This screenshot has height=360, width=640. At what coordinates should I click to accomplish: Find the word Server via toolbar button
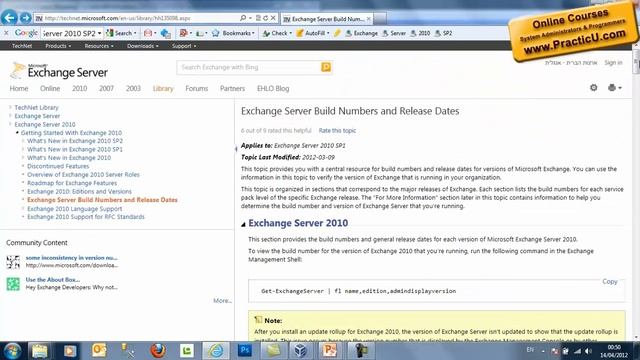tap(394, 33)
